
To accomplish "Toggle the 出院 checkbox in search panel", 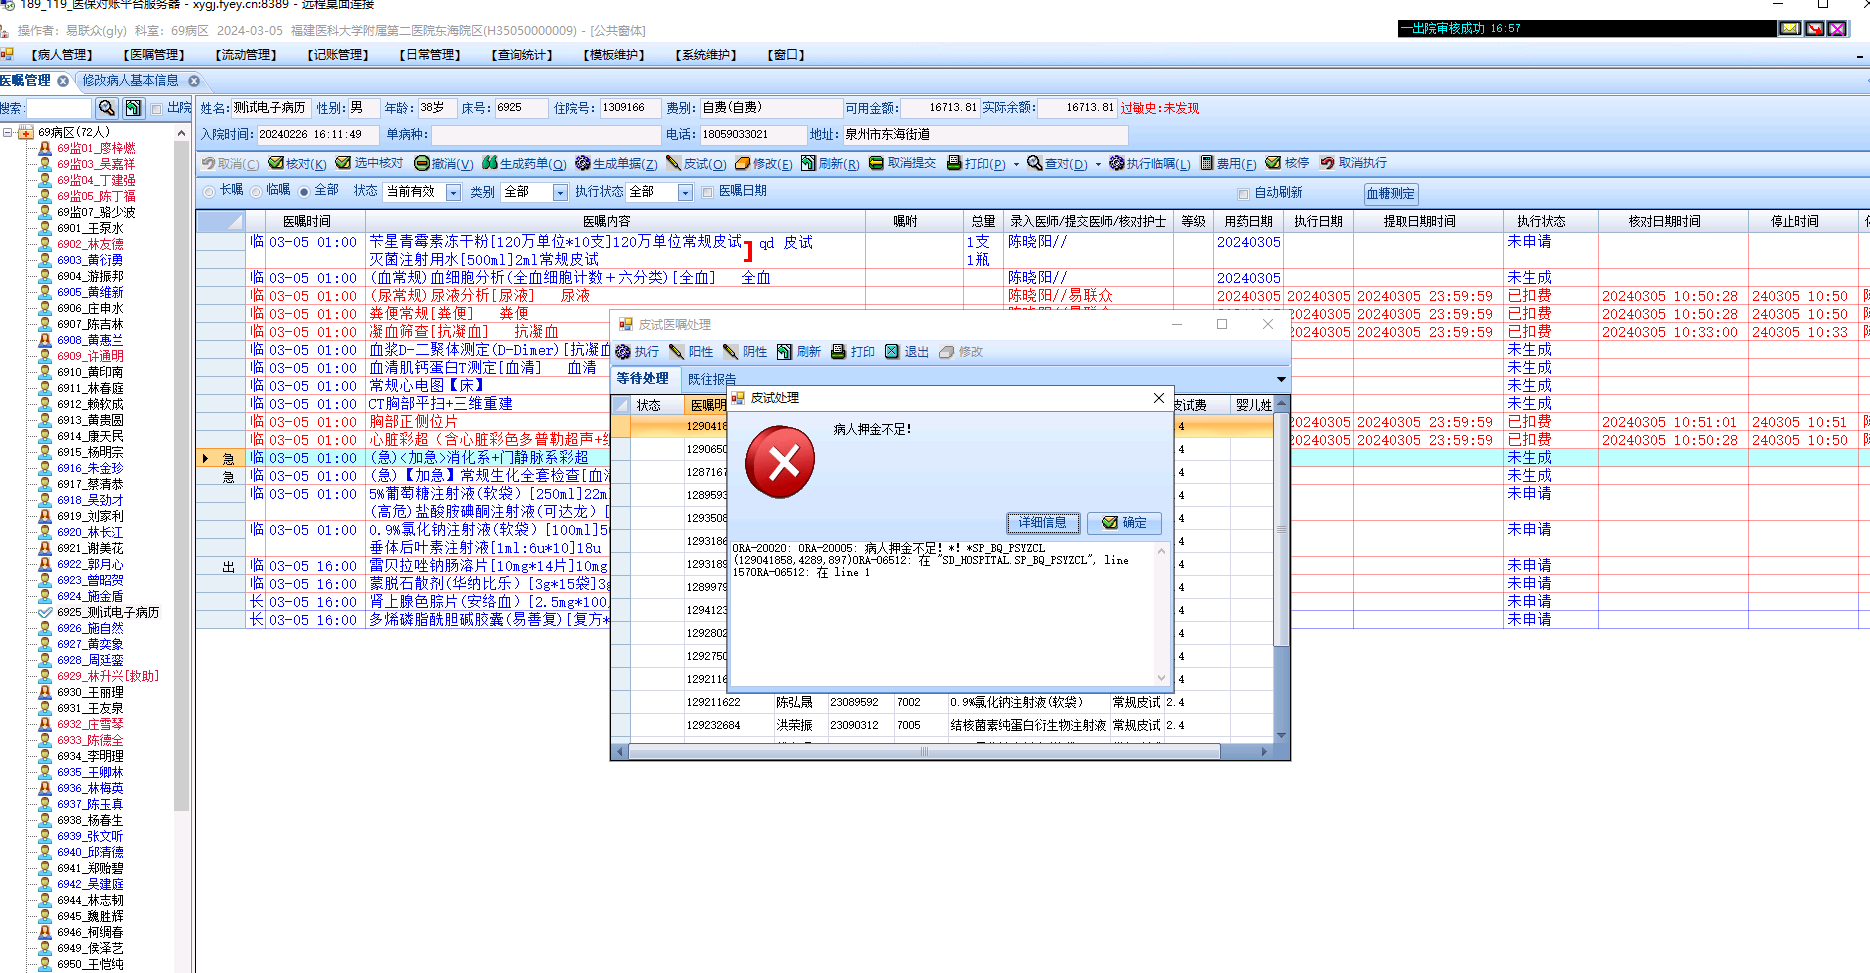I will point(156,108).
